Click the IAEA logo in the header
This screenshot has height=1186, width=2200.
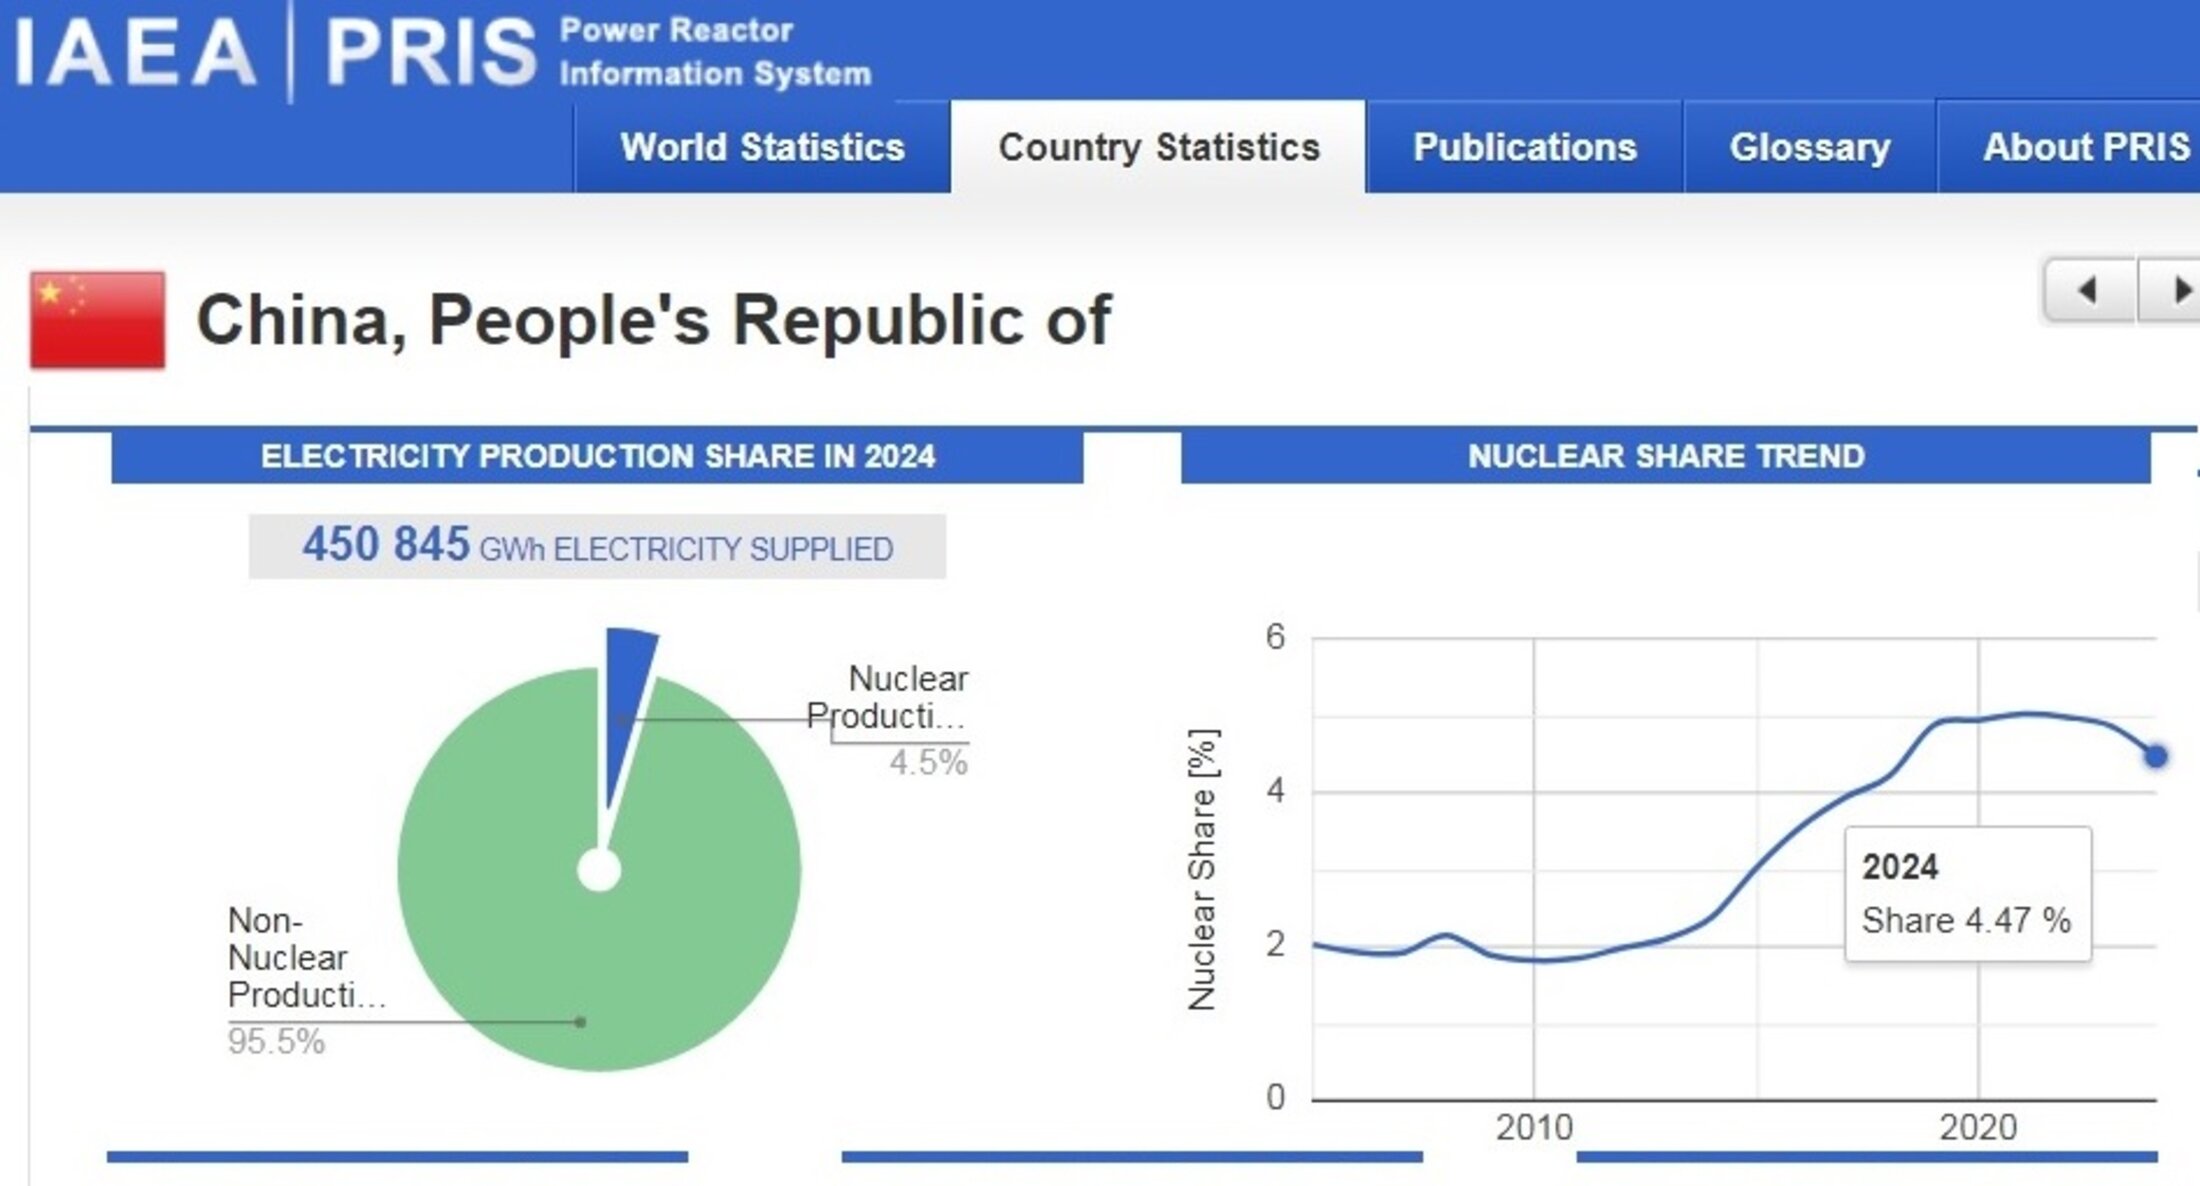click(135, 52)
